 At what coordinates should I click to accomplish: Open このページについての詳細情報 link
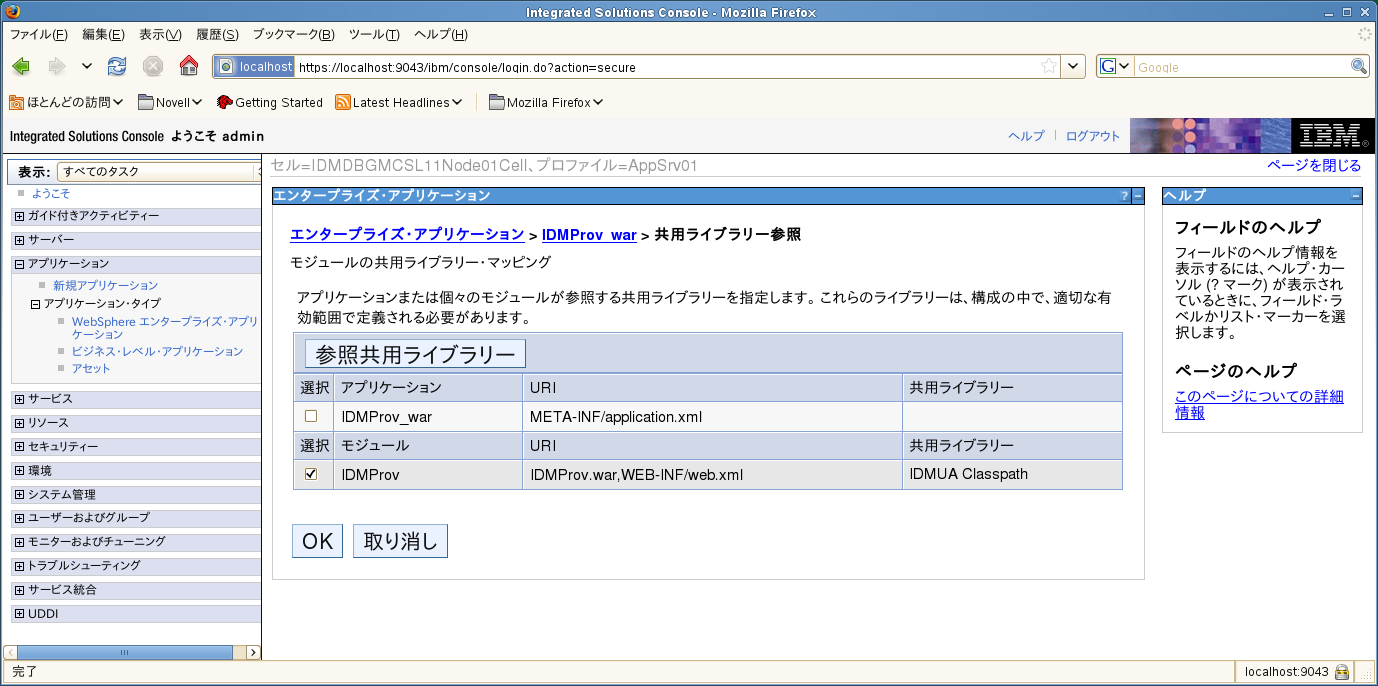(x=1259, y=405)
